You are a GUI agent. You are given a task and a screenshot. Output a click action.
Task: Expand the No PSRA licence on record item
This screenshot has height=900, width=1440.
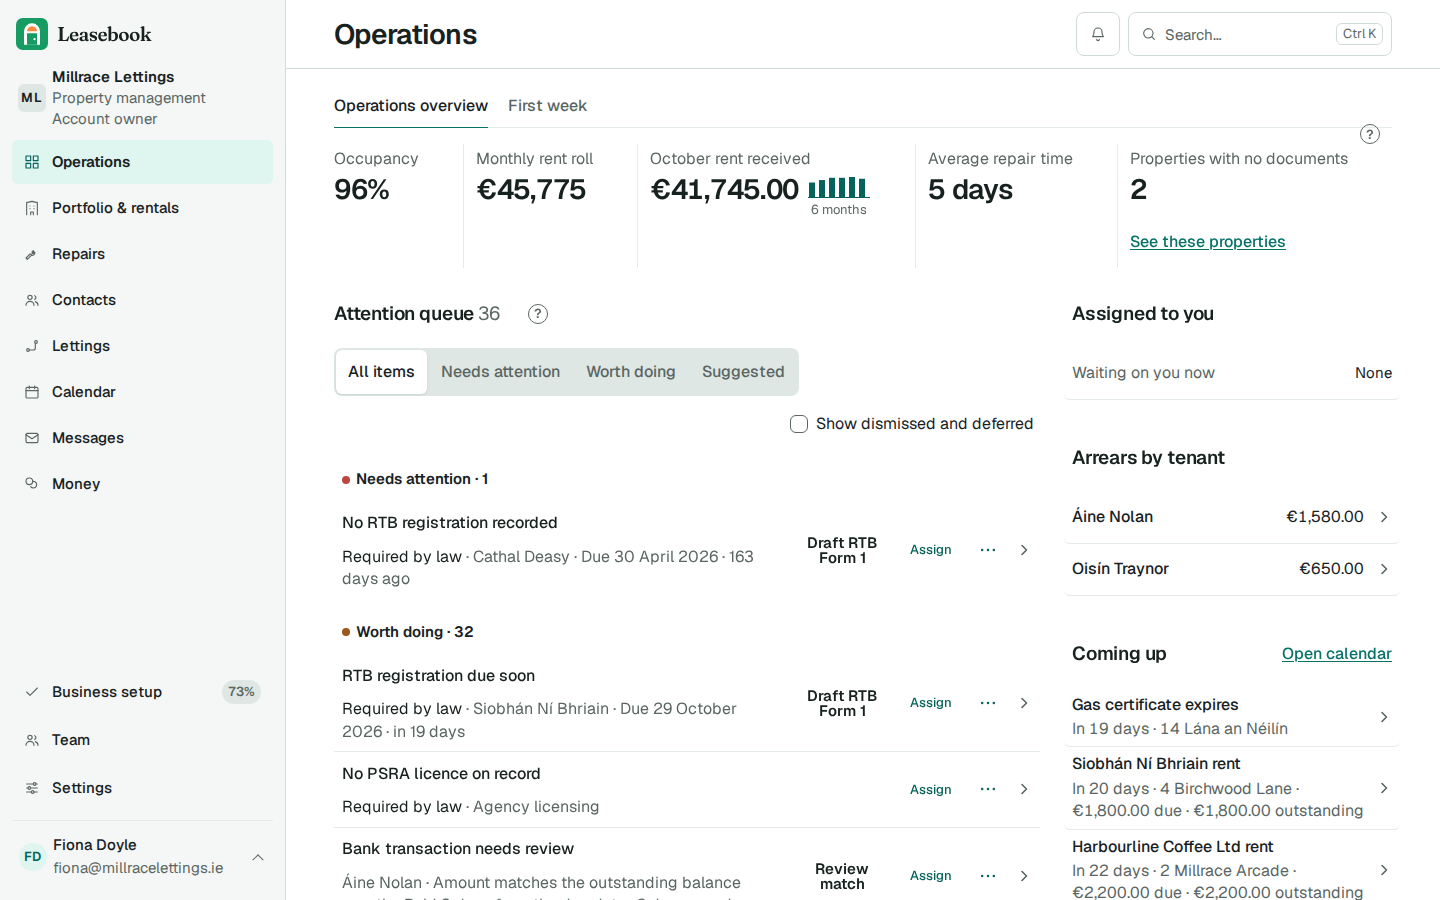(1024, 789)
